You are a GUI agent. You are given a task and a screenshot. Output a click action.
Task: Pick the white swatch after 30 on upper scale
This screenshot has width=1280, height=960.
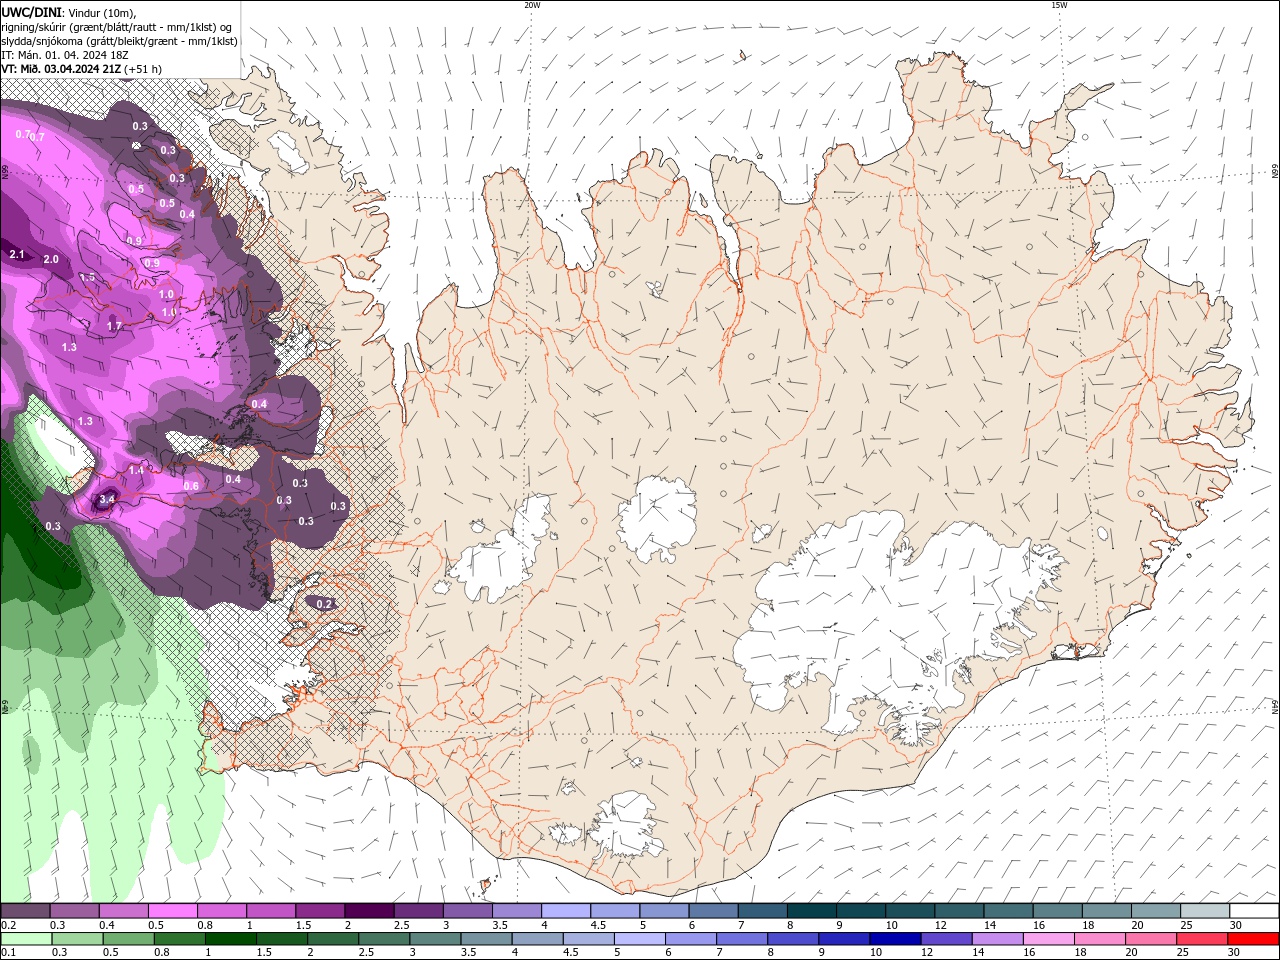pos(1254,911)
